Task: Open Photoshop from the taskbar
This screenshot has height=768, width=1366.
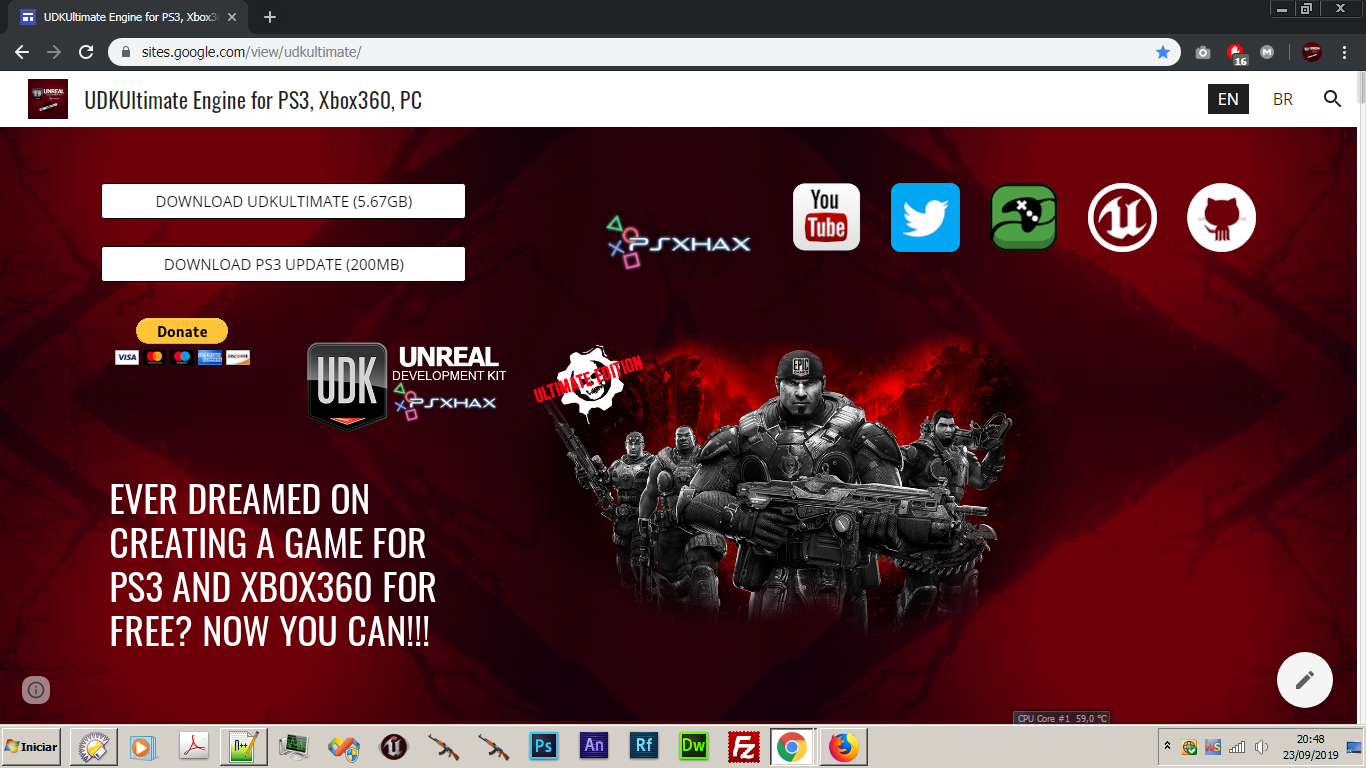Action: pyautogui.click(x=544, y=746)
